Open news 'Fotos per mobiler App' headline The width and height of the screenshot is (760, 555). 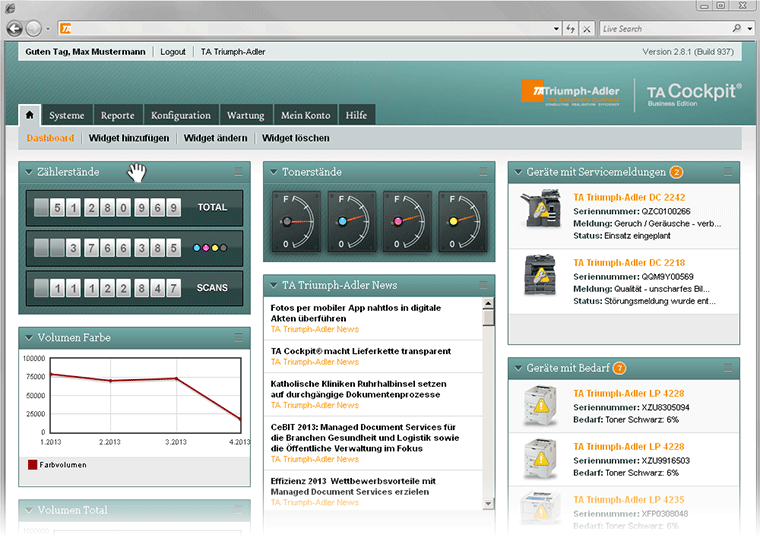pos(356,313)
